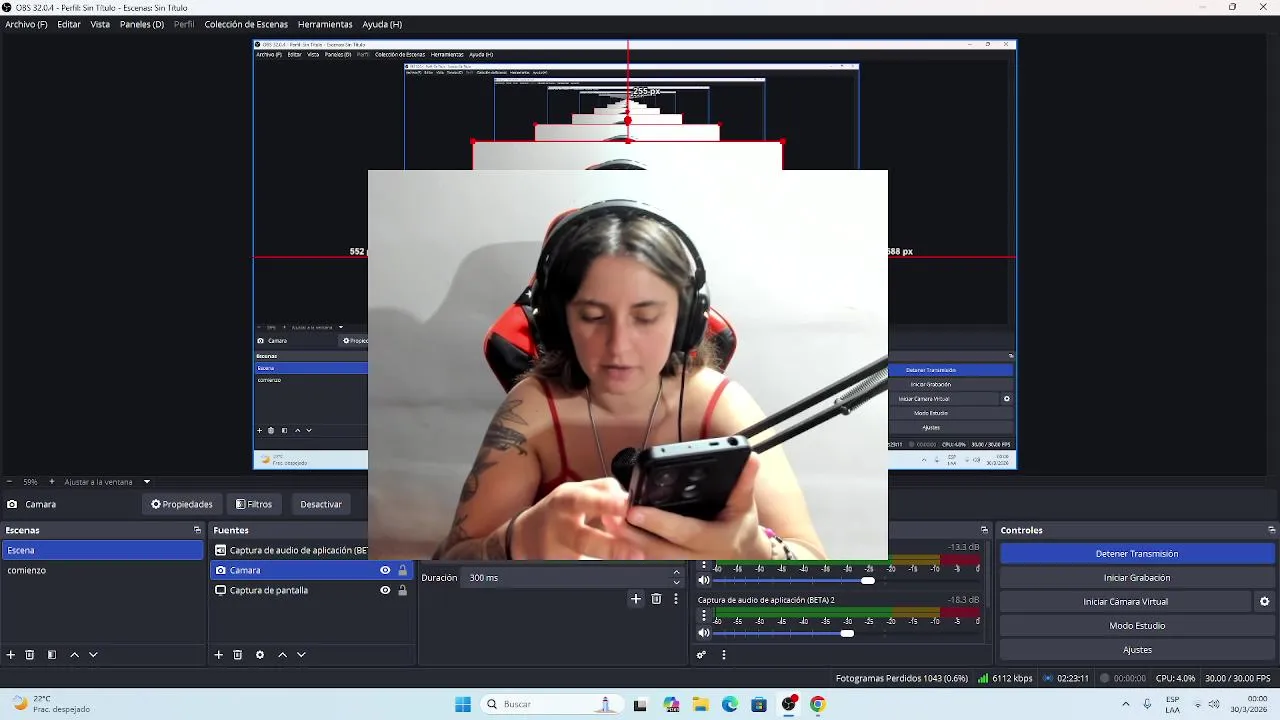Click Windows taskbar Buscar search box

[x=550, y=704]
